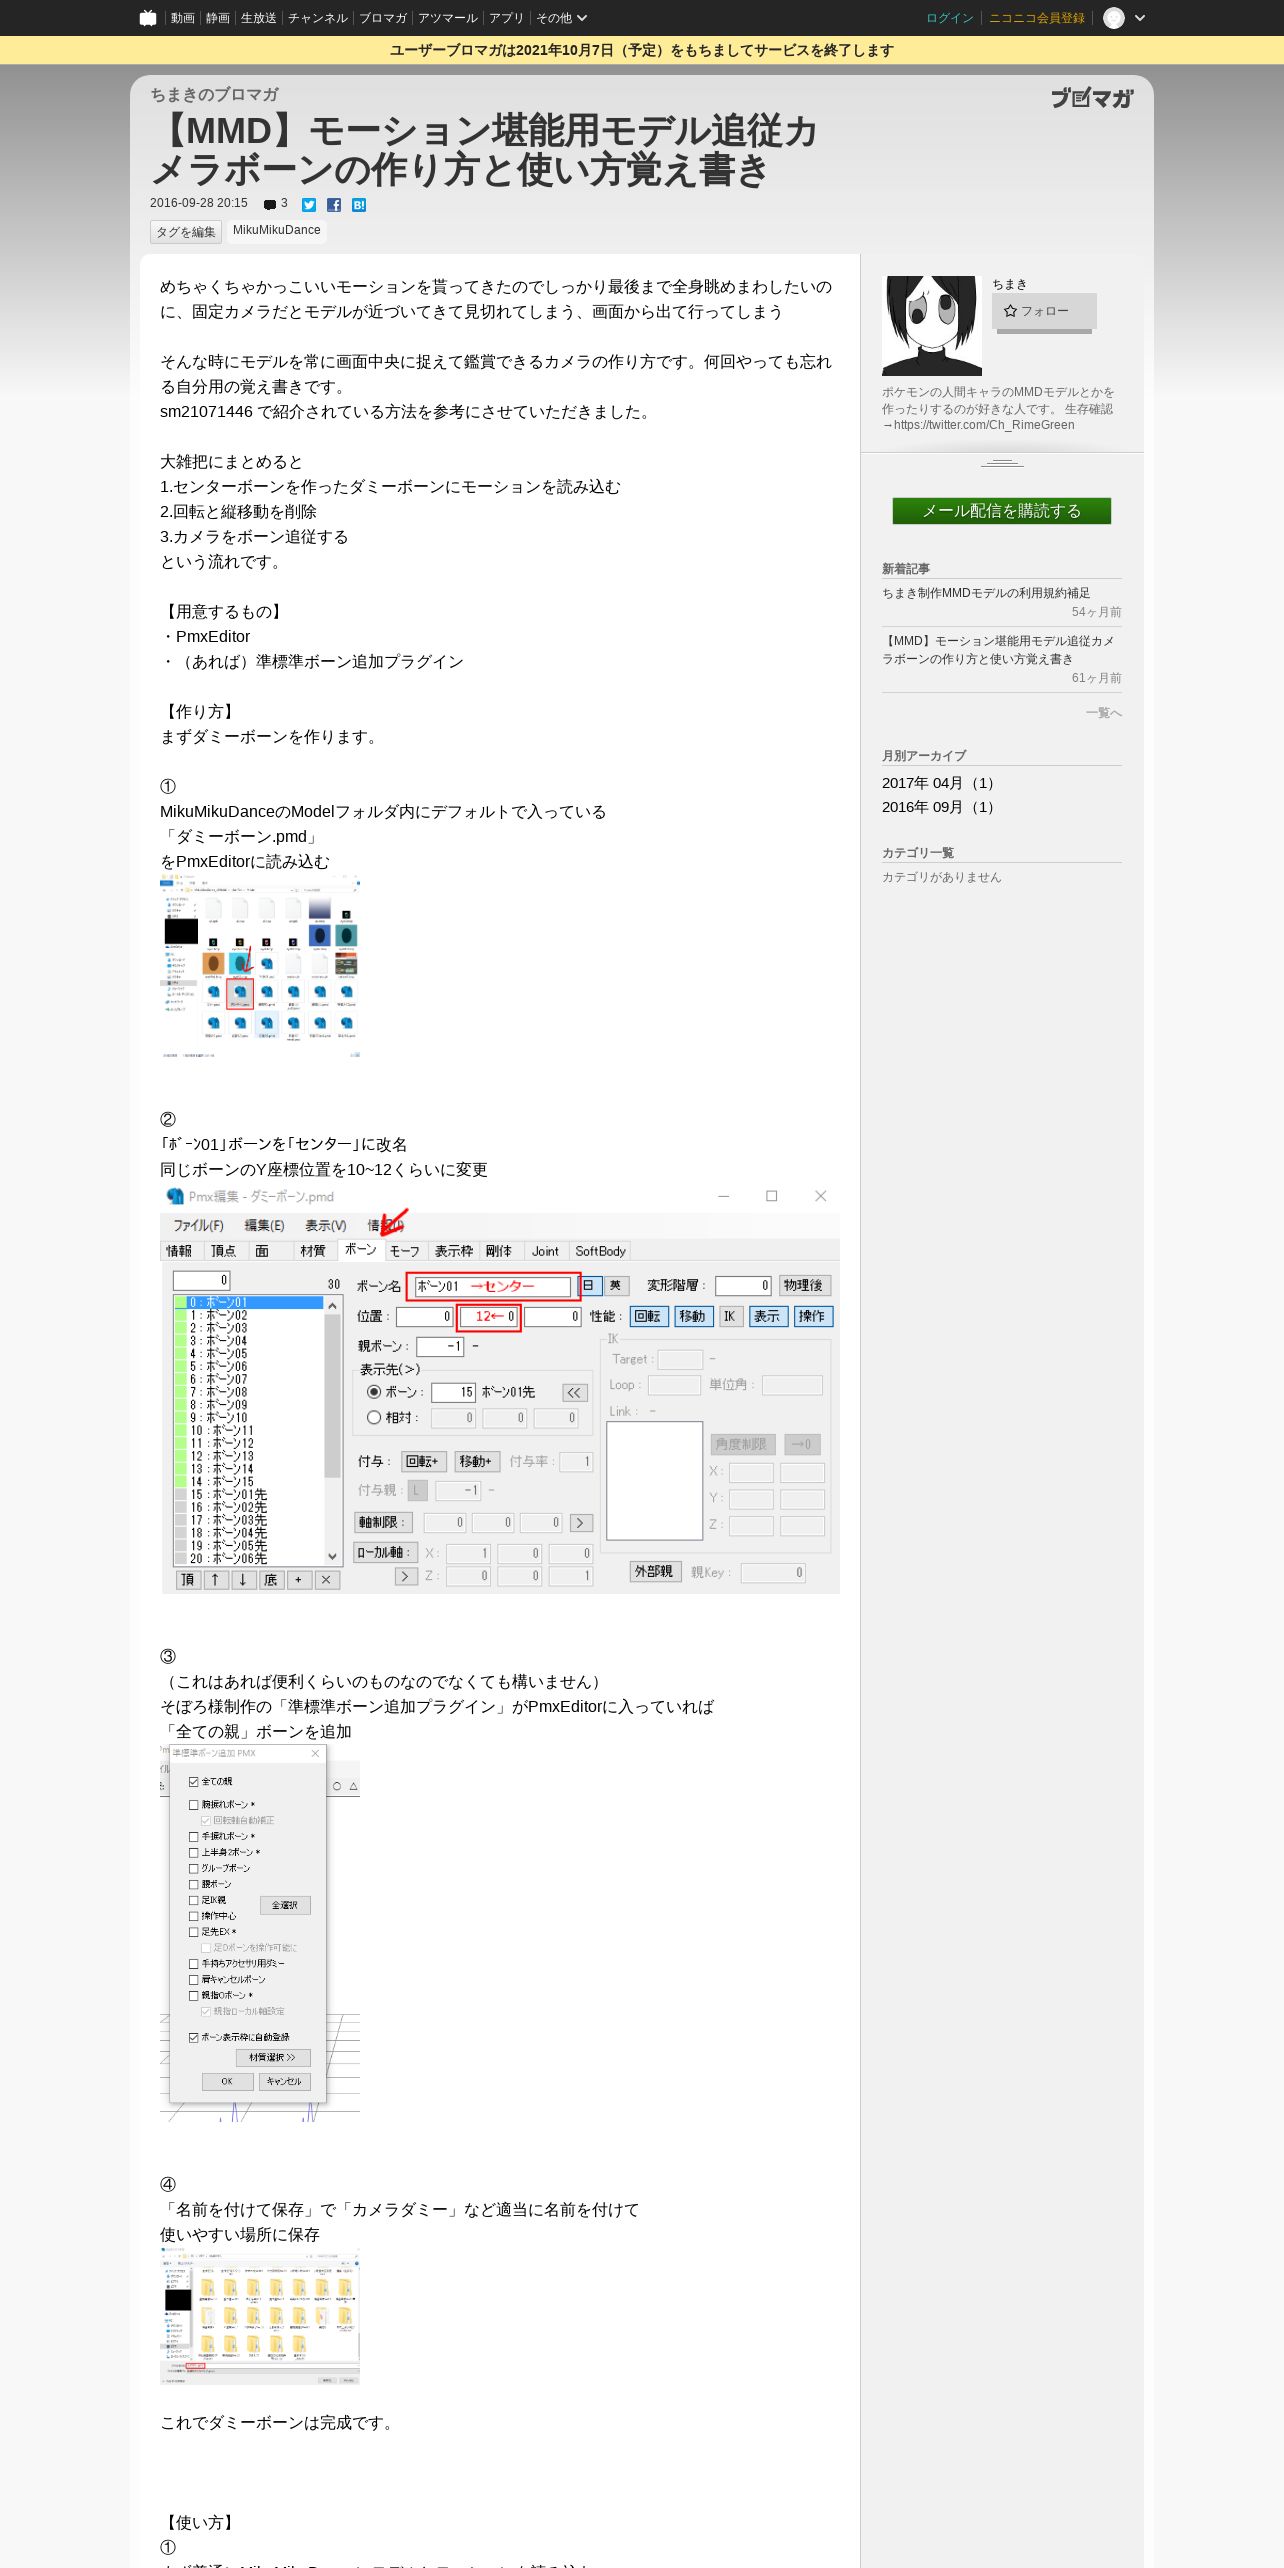
Task: Open 生放送 in the top menu
Action: coord(258,18)
